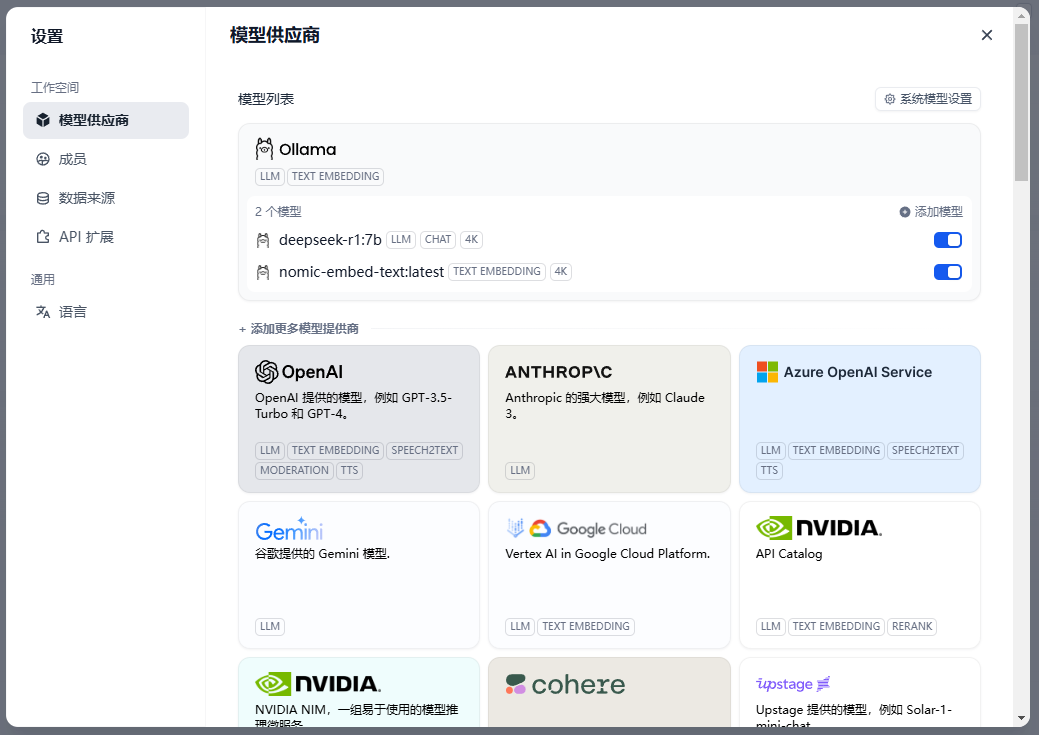Select the Gemini provider card description

pos(323,553)
